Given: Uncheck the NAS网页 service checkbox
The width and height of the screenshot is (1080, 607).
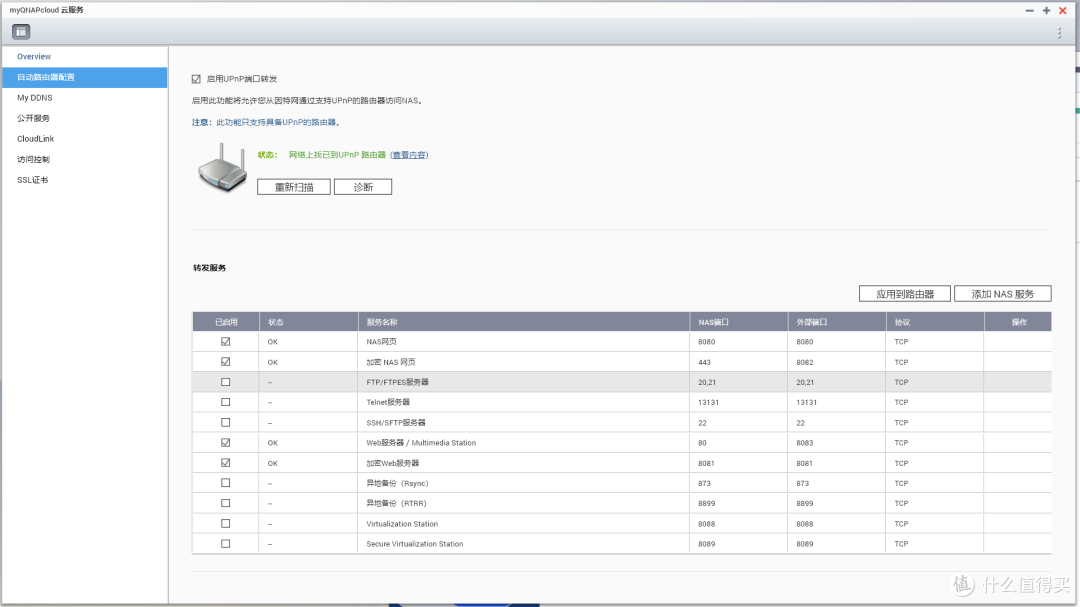Looking at the screenshot, I should [x=225, y=342].
